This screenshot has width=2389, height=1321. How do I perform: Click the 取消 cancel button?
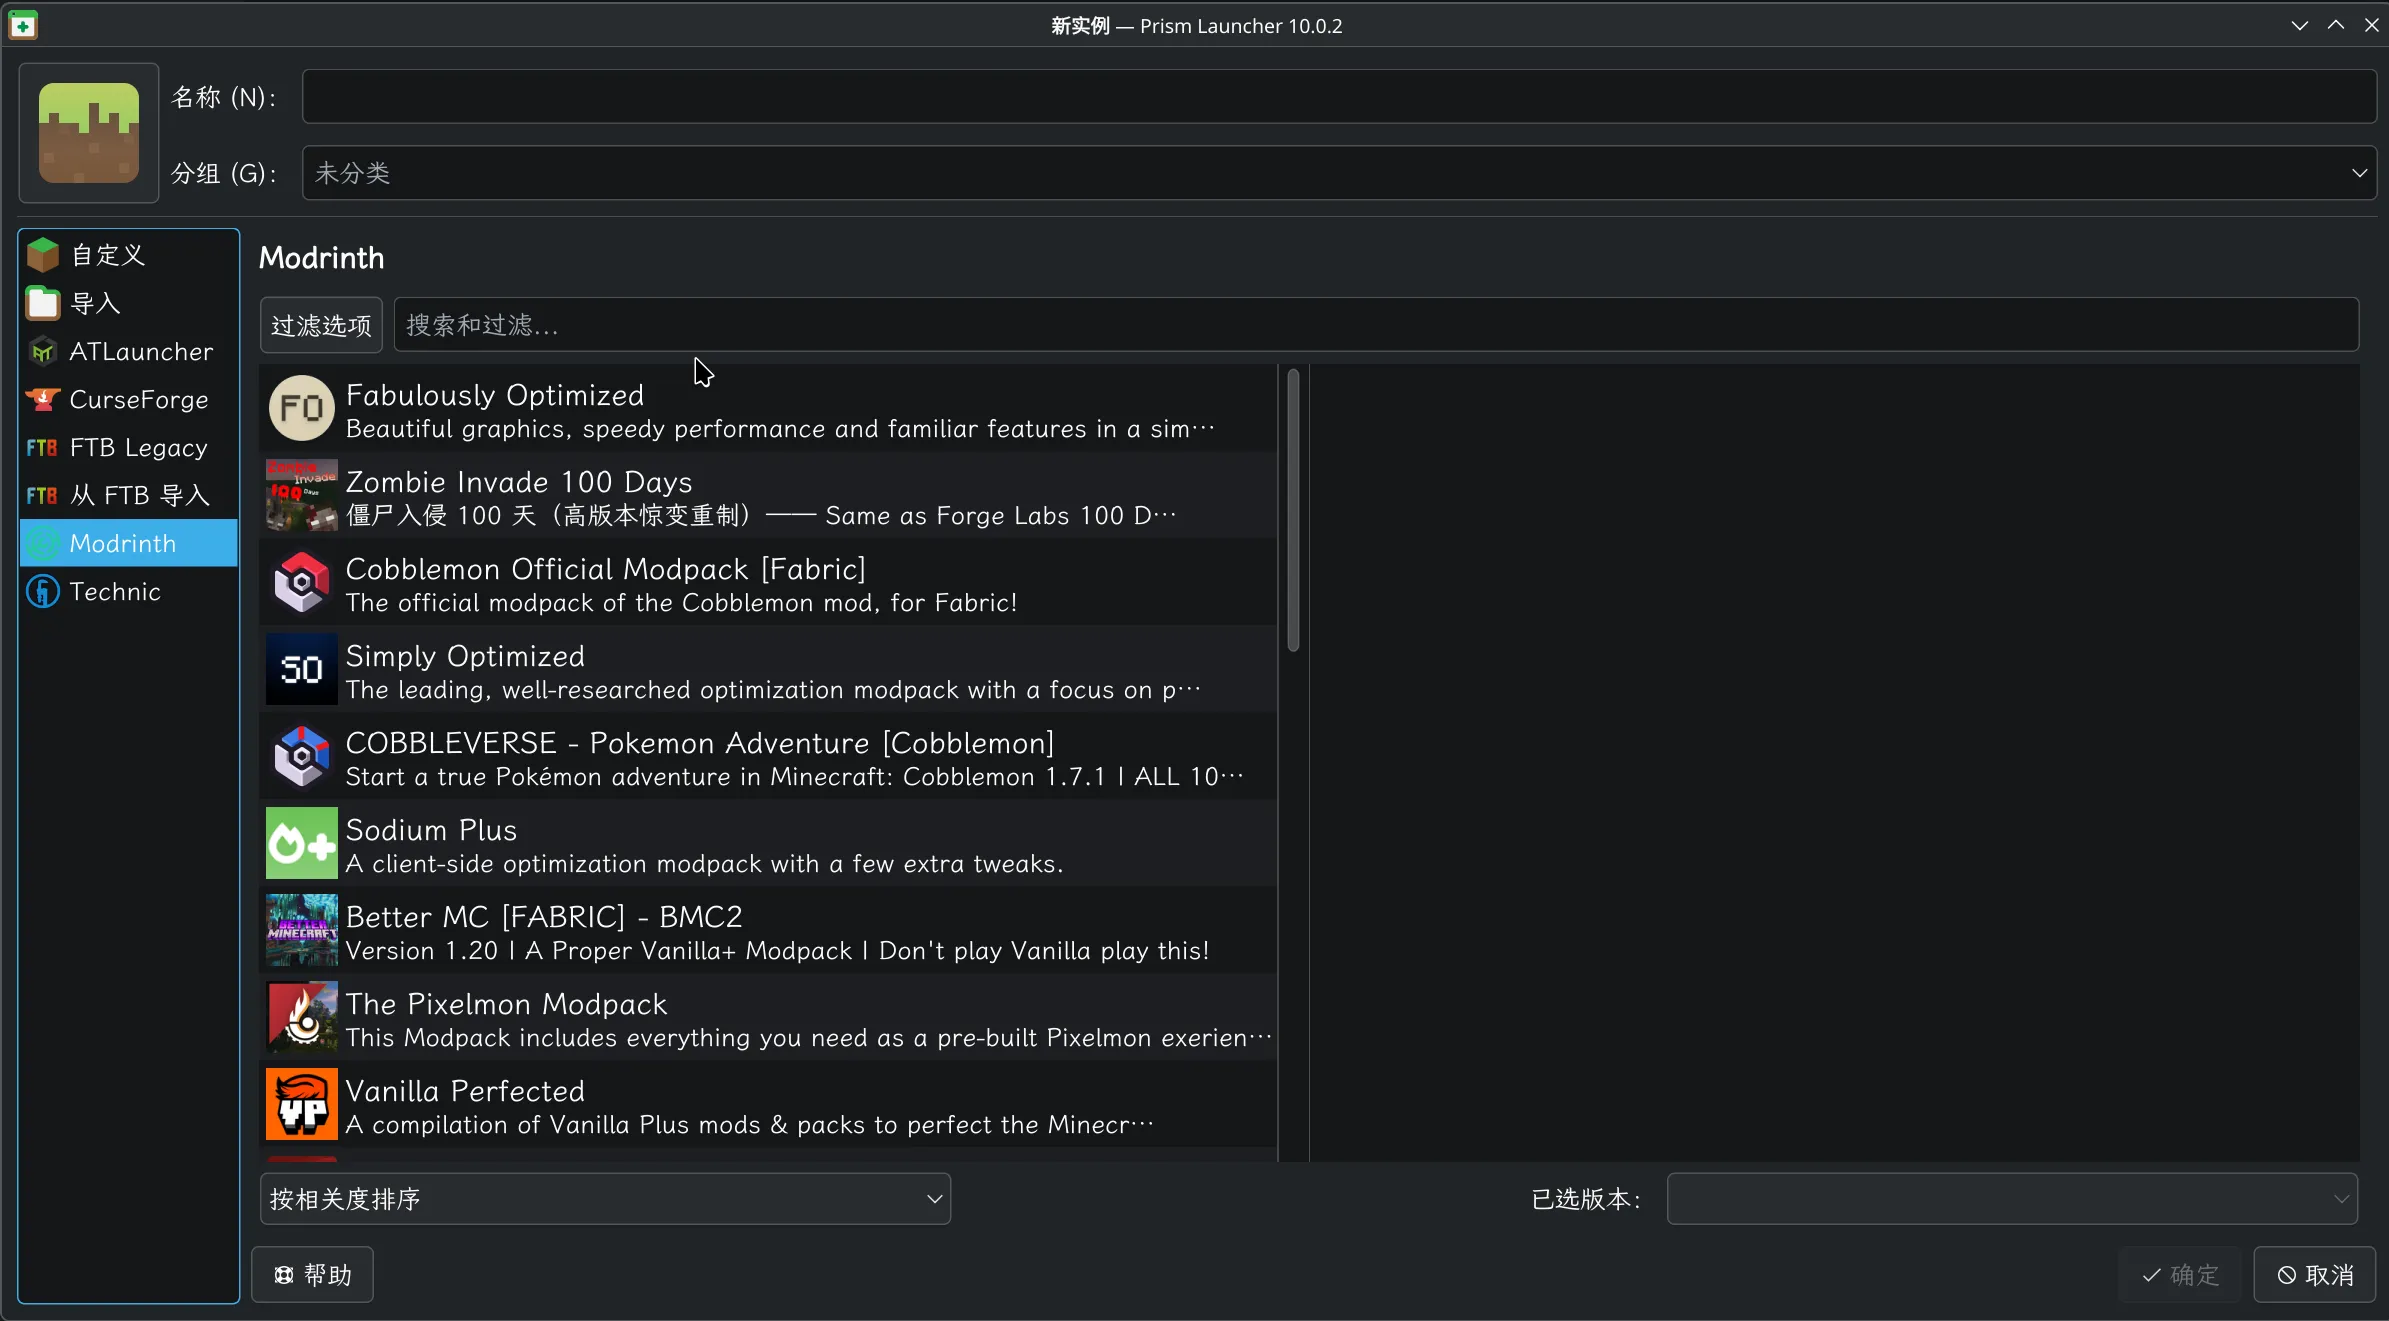[2314, 1274]
